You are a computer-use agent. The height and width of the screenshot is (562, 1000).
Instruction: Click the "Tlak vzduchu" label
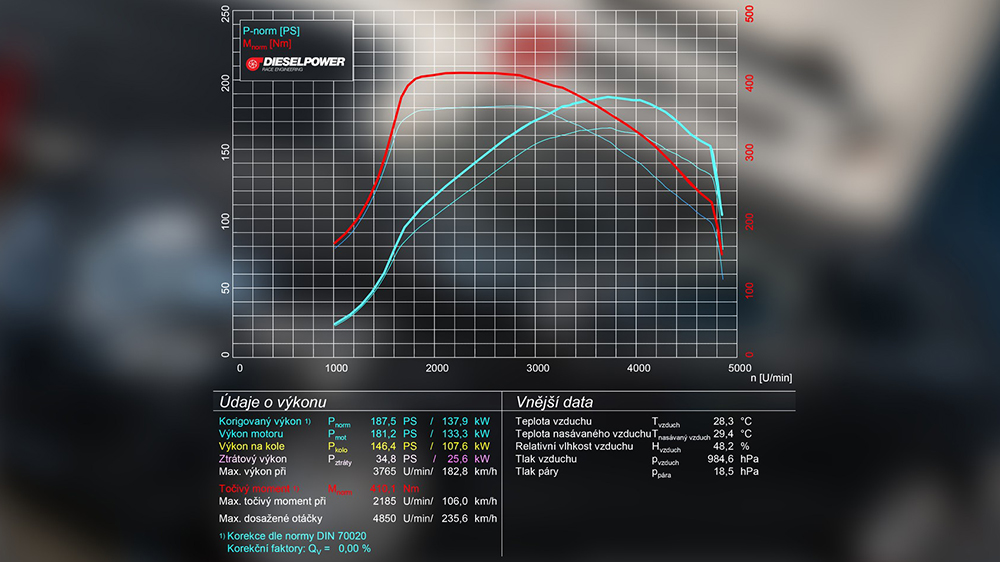(x=546, y=459)
